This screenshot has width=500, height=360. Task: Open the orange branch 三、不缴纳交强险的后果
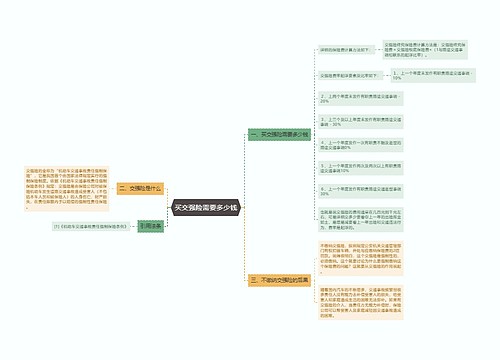[279, 280]
